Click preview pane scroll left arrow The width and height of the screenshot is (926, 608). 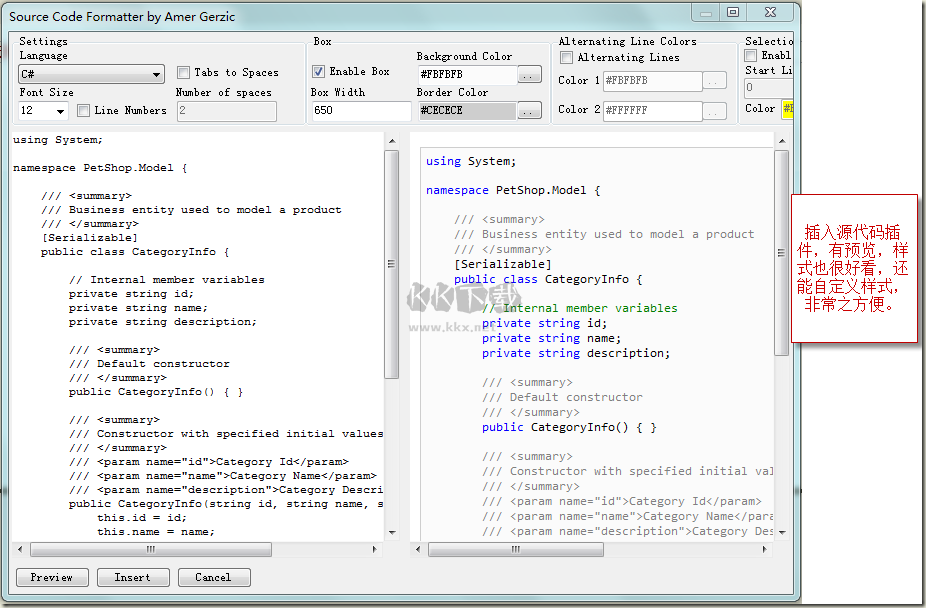pyautogui.click(x=418, y=550)
